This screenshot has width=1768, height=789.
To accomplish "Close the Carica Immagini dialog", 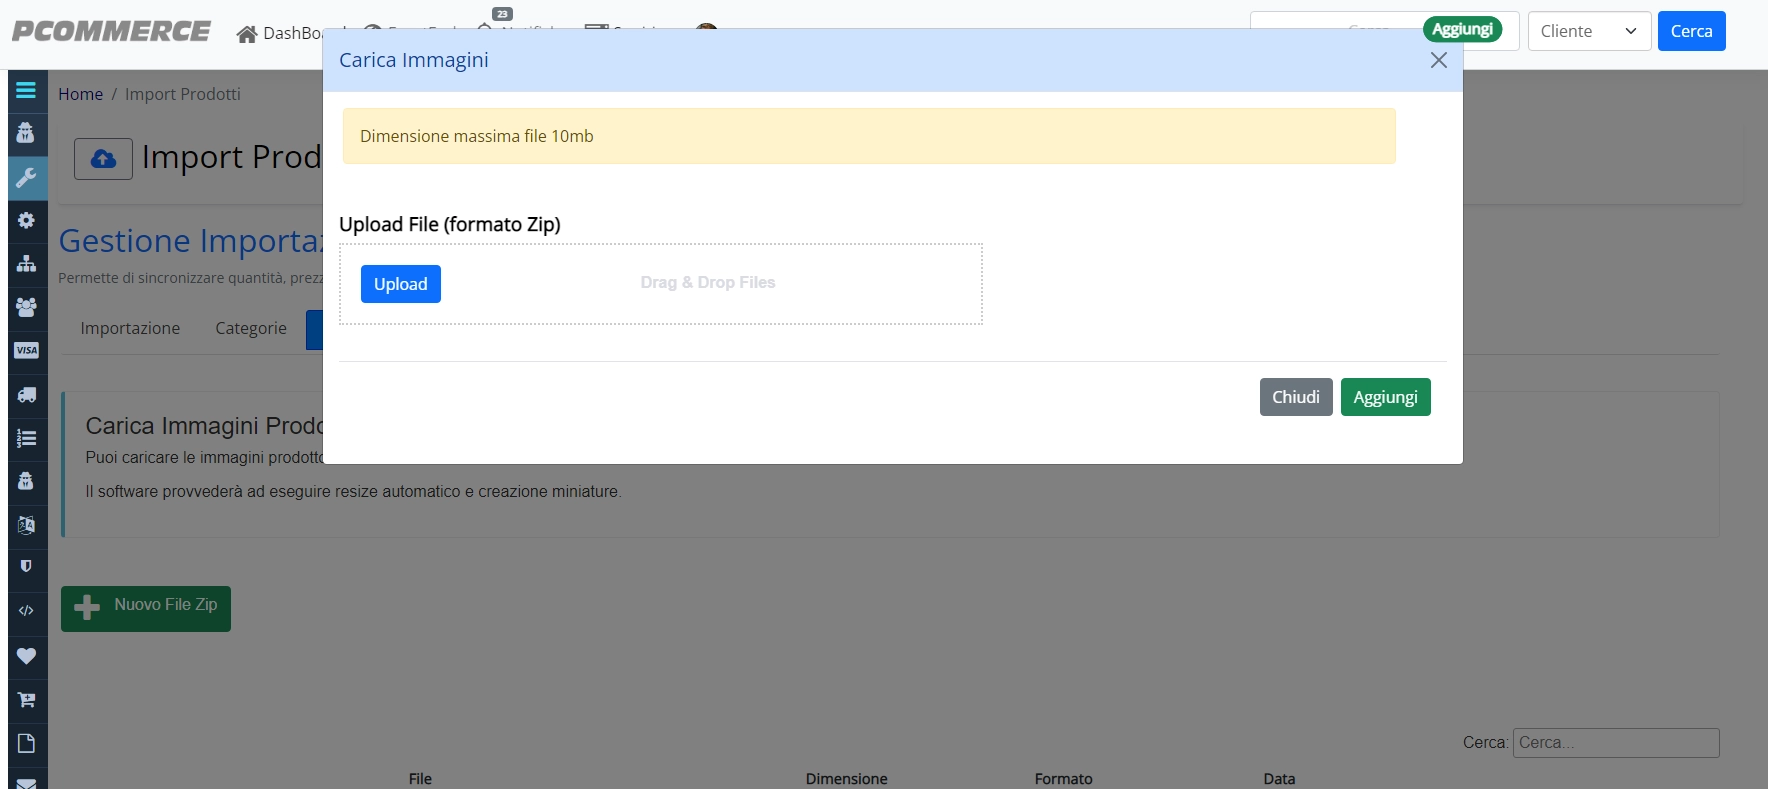I will [1438, 60].
